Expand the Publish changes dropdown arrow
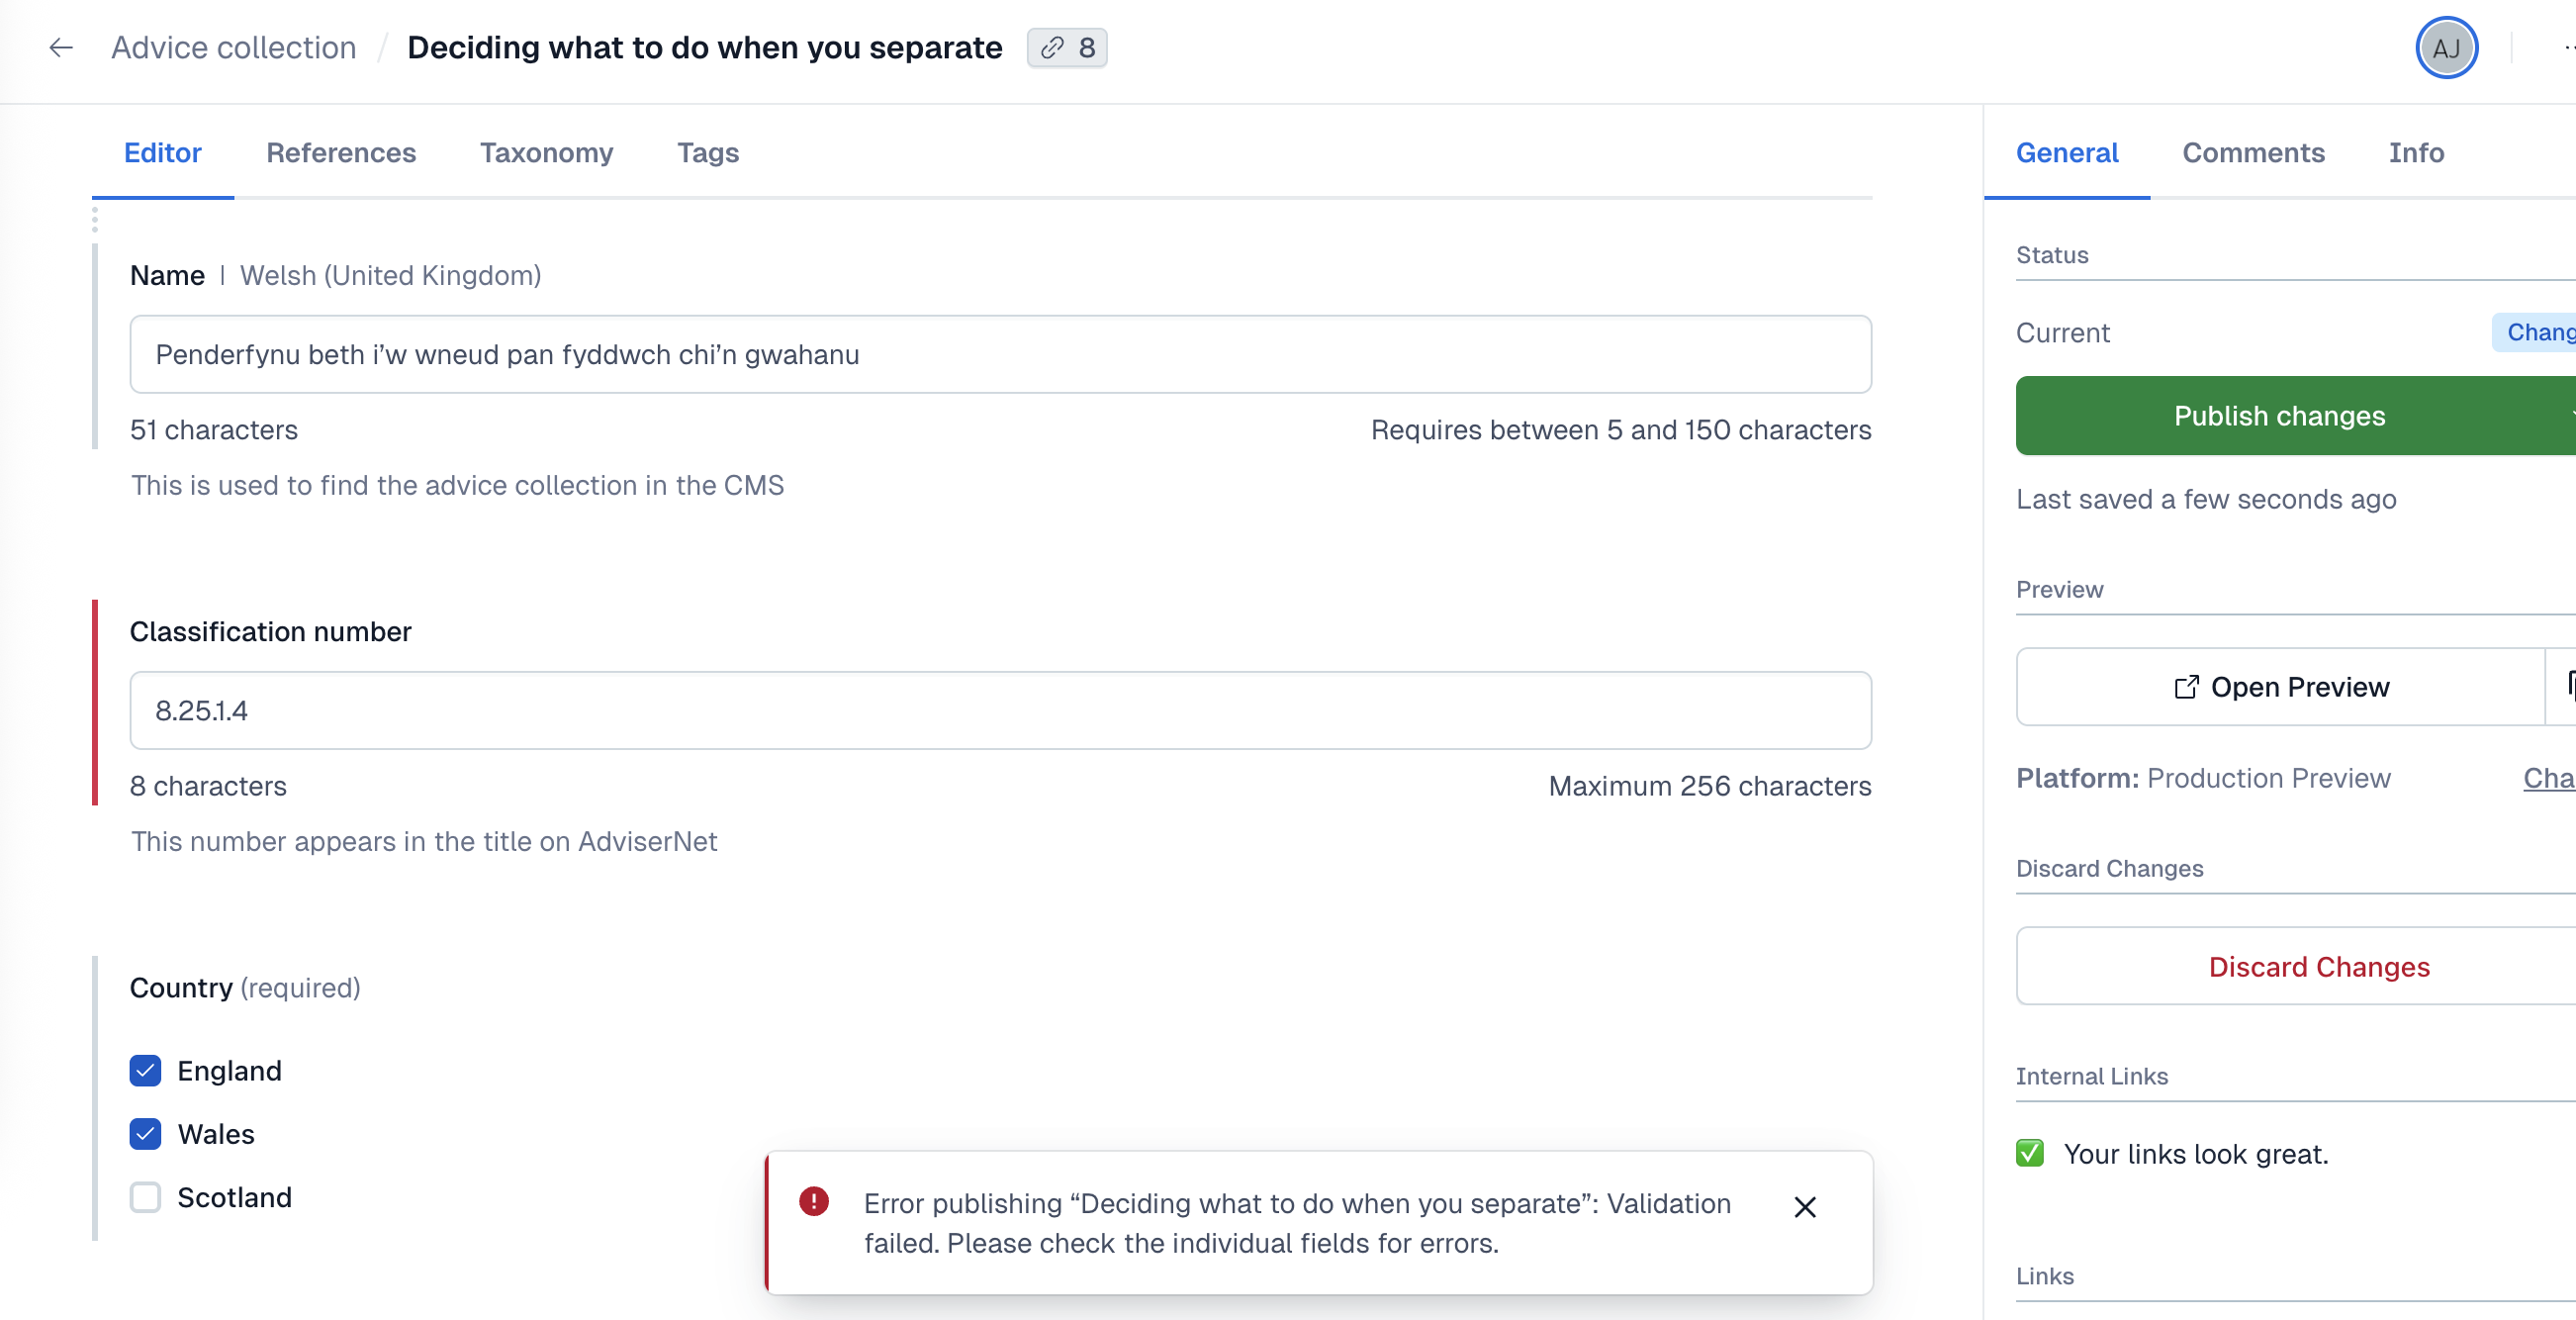Viewport: 2576px width, 1320px height. [x=2570, y=415]
